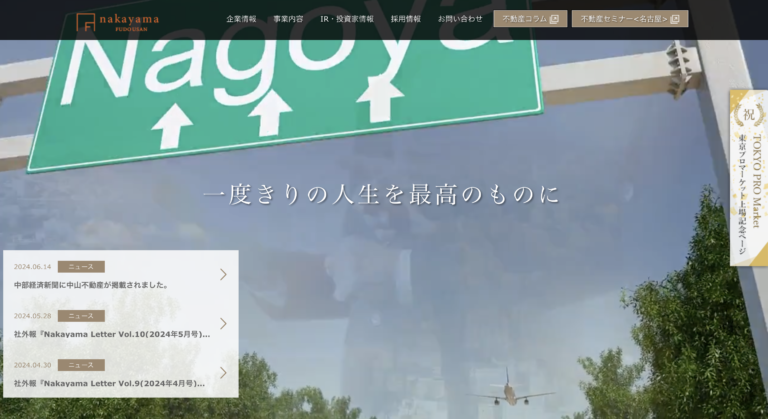Click the 2024.06.14 date text
Screen dimensions: 768x419
coord(32,267)
